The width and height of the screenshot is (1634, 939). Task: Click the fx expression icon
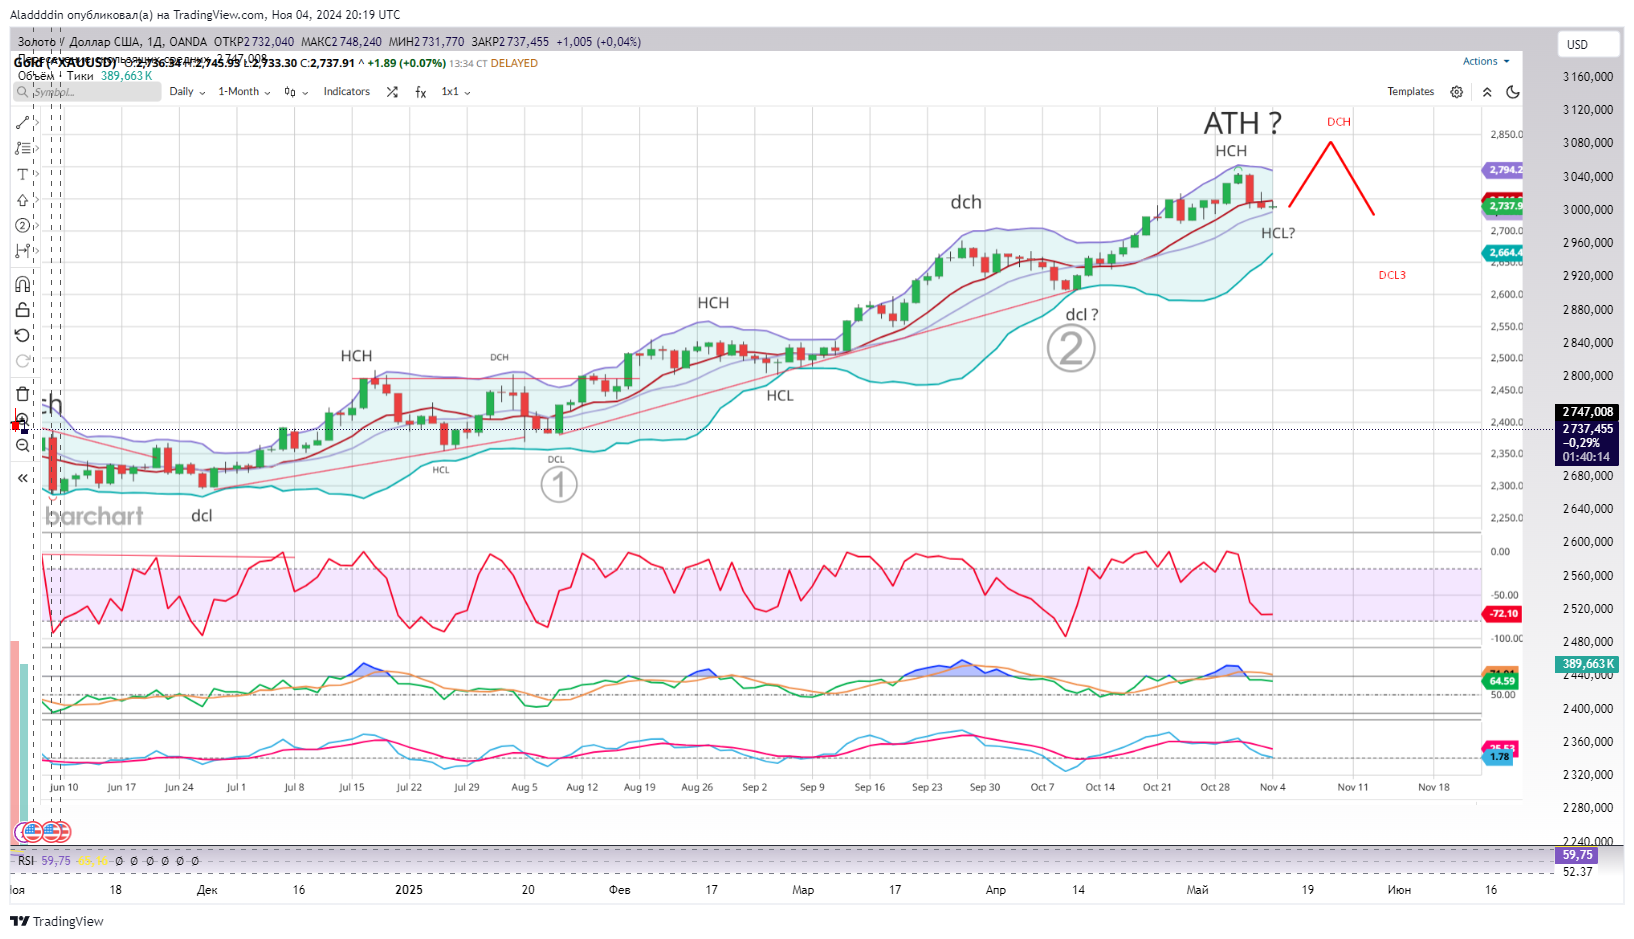point(421,92)
